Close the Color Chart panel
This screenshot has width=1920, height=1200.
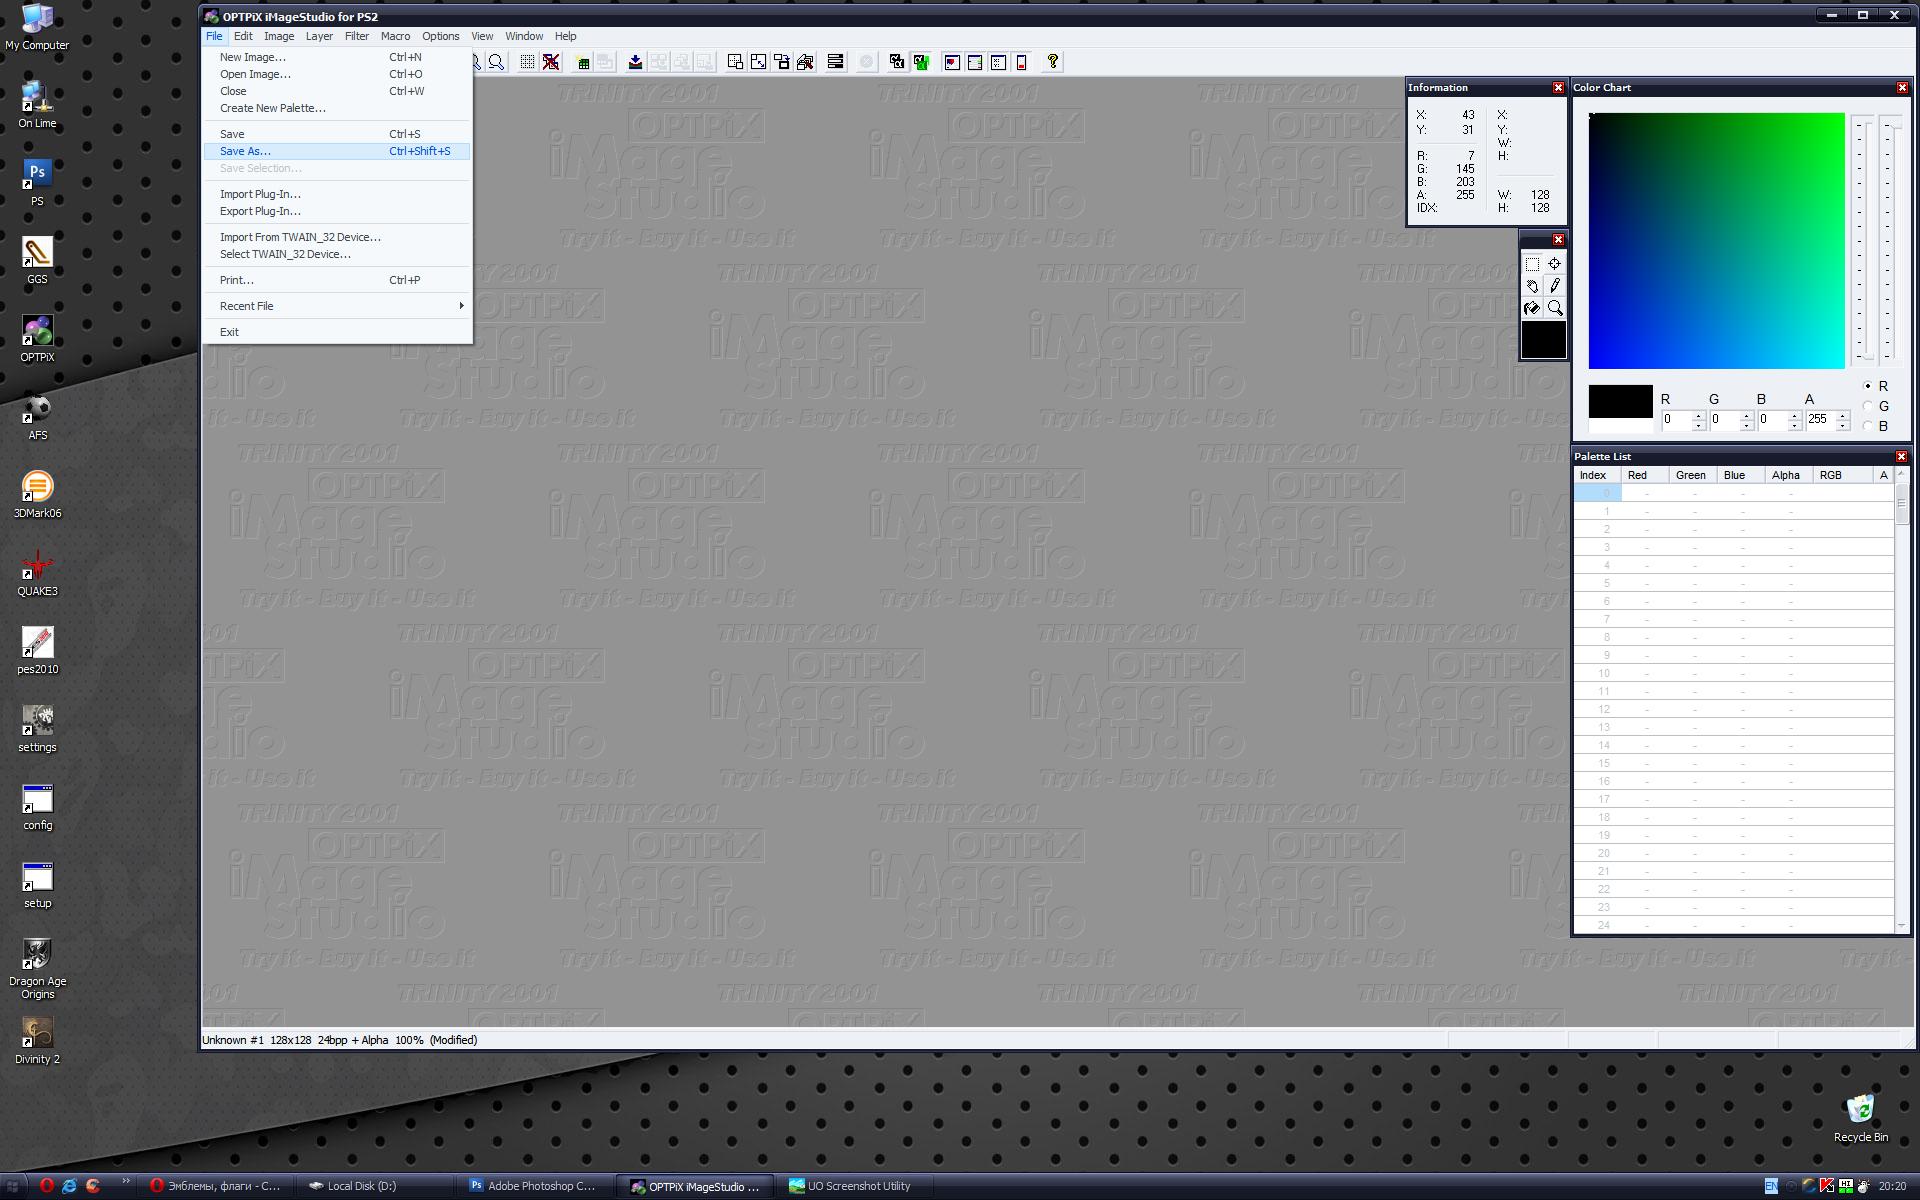1902,88
